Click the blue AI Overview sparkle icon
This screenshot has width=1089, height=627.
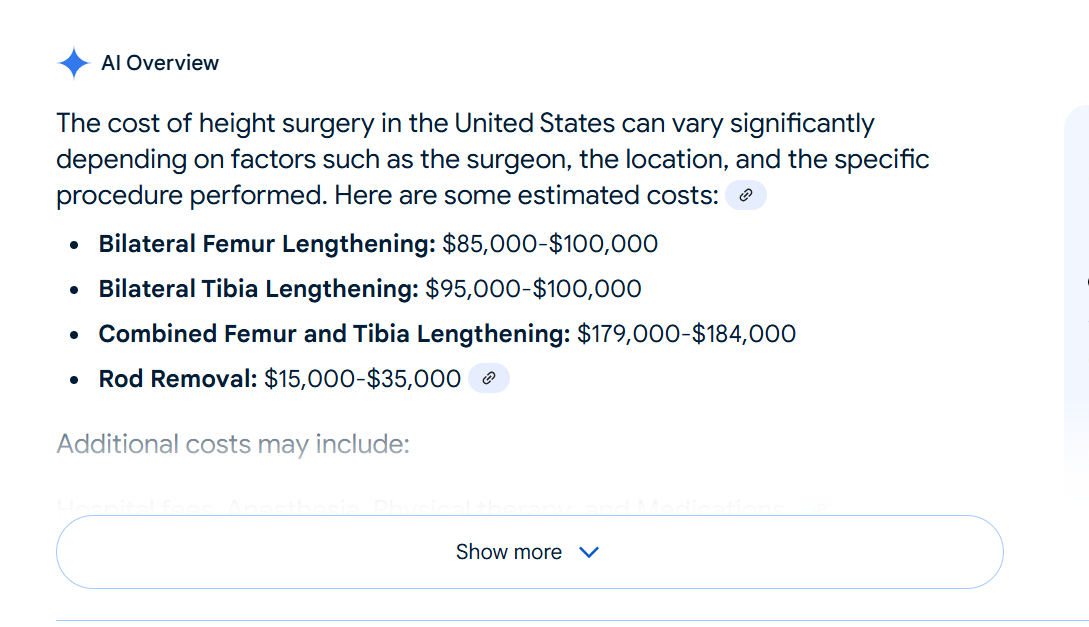(x=74, y=63)
